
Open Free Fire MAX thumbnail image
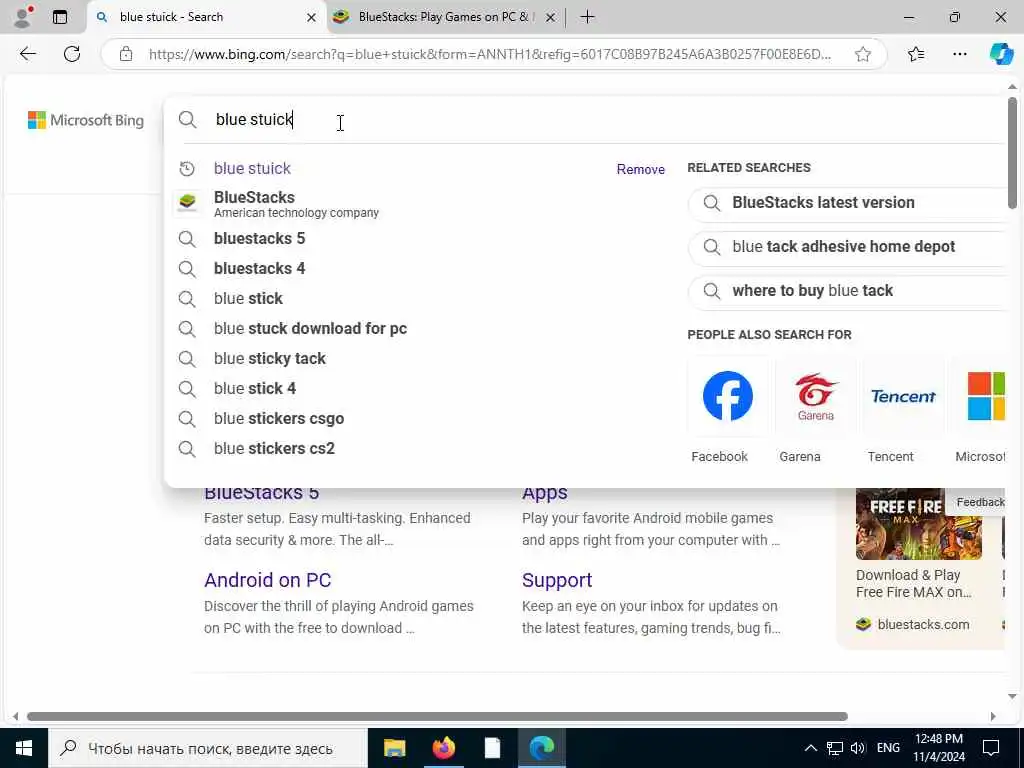pos(918,524)
